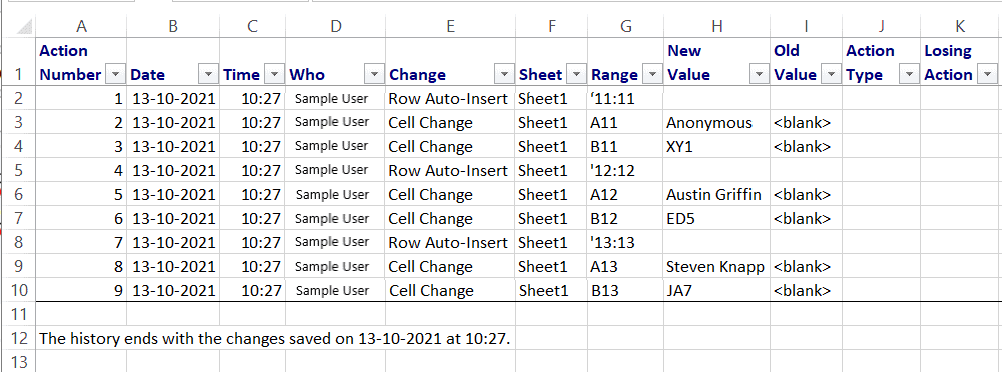1002x372 pixels.
Task: Open the Range column filter dropdown
Action: click(652, 75)
